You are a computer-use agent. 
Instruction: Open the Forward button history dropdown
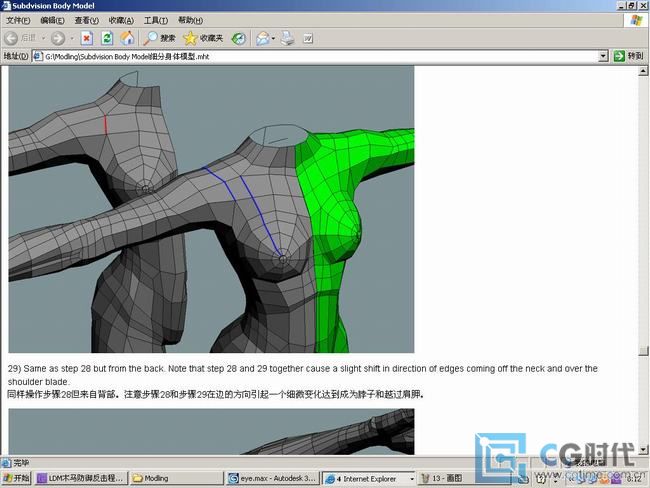[71, 38]
